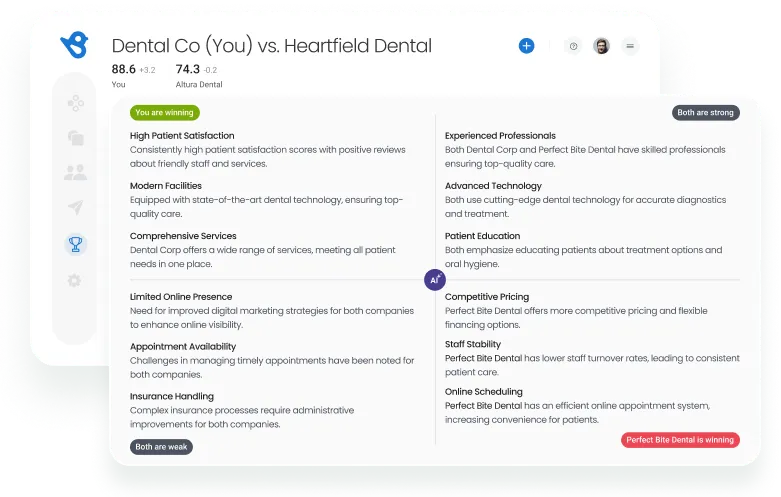Click the blue plus add button
This screenshot has height=497, width=781.
click(x=526, y=46)
